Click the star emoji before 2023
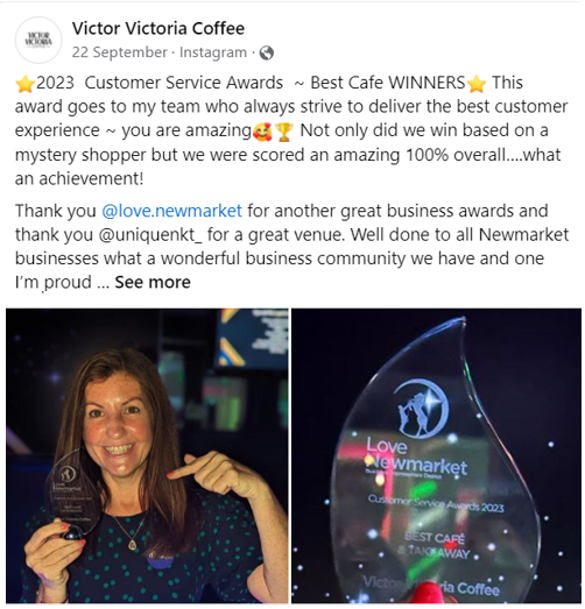 point(25,84)
